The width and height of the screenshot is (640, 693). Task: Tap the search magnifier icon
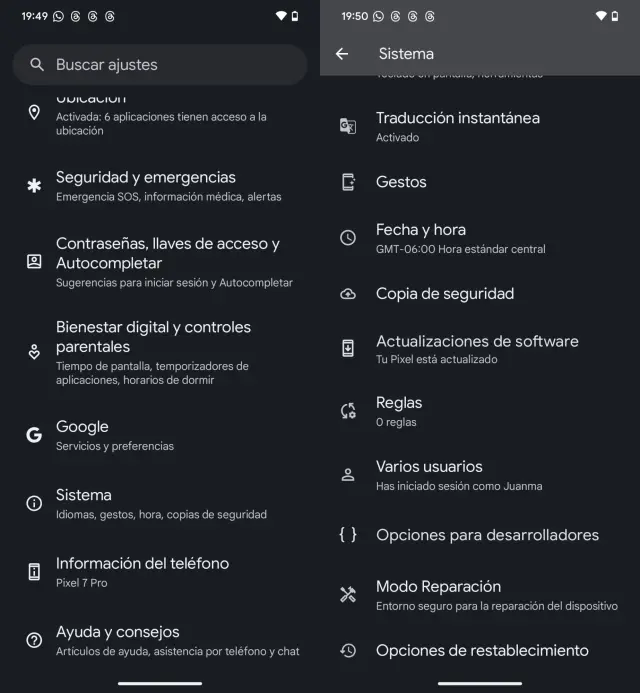37,65
